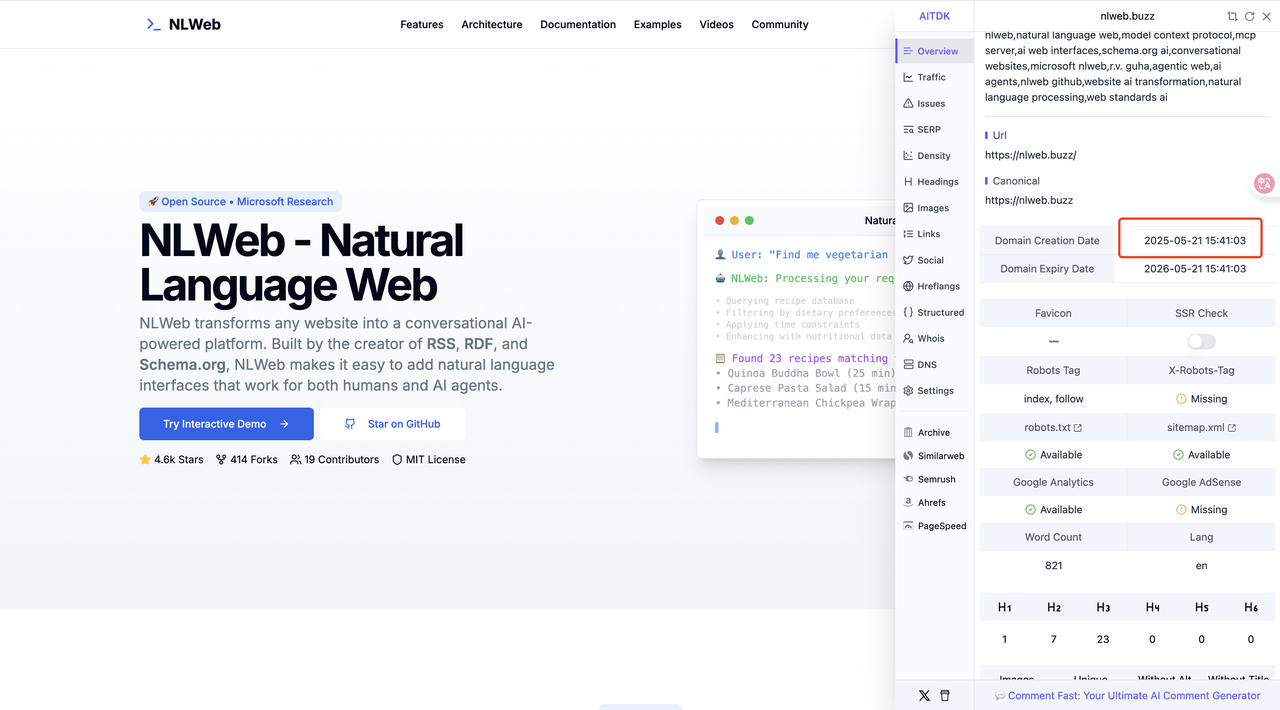Screen dimensions: 1280x710
Task: Click the trash/clear icon in sidebar footer
Action: [945, 695]
